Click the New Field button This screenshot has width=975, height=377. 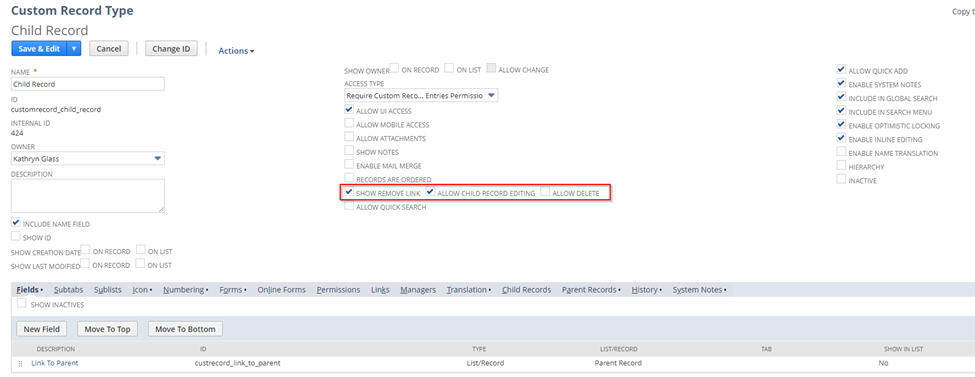(42, 329)
